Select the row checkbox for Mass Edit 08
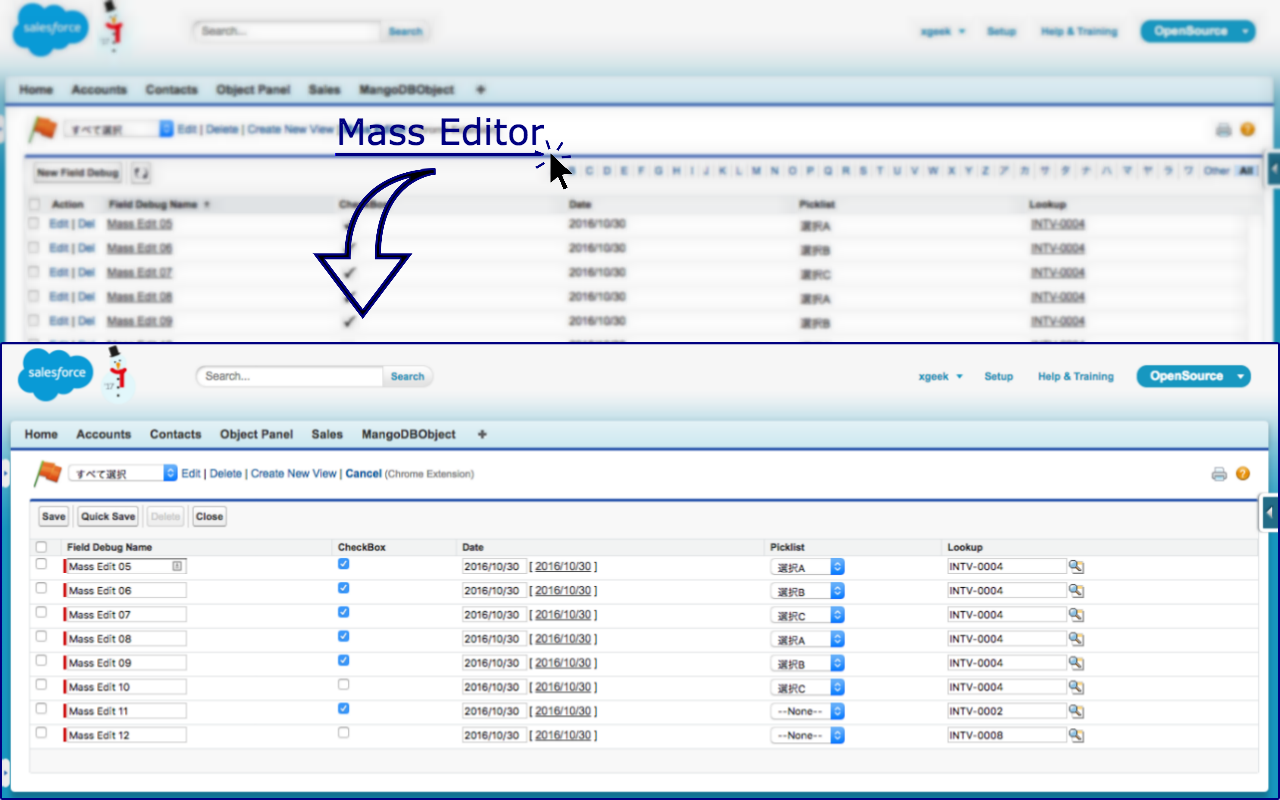The height and width of the screenshot is (800, 1280). click(41, 636)
